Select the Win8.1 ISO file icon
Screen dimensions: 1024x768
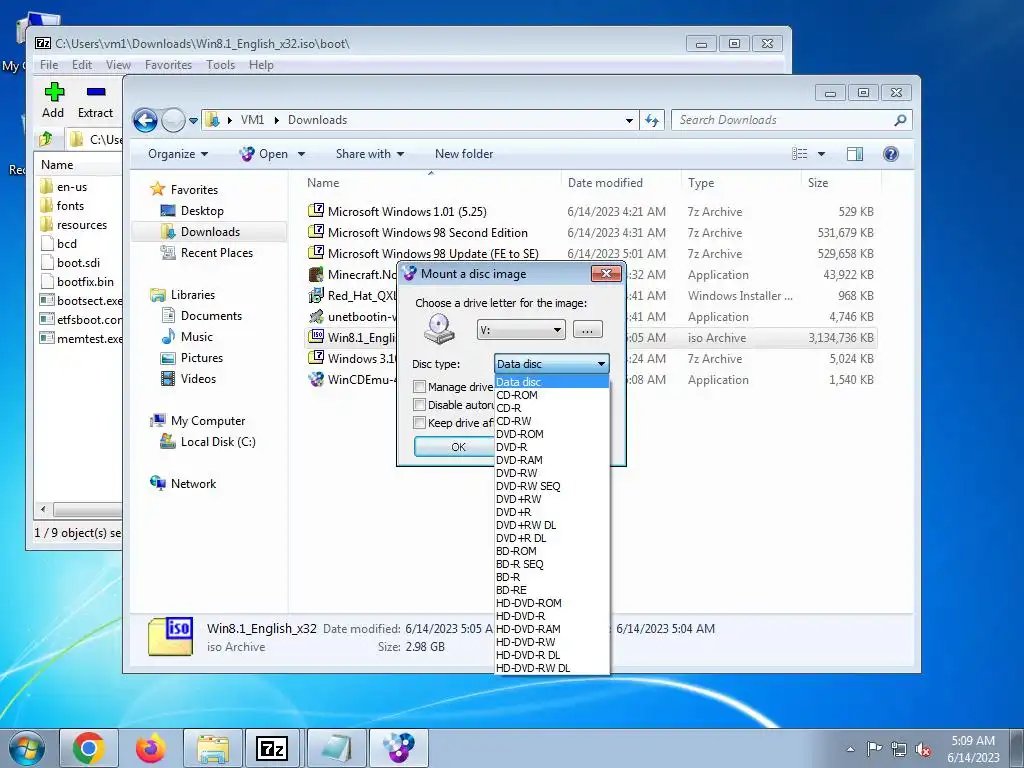point(316,337)
